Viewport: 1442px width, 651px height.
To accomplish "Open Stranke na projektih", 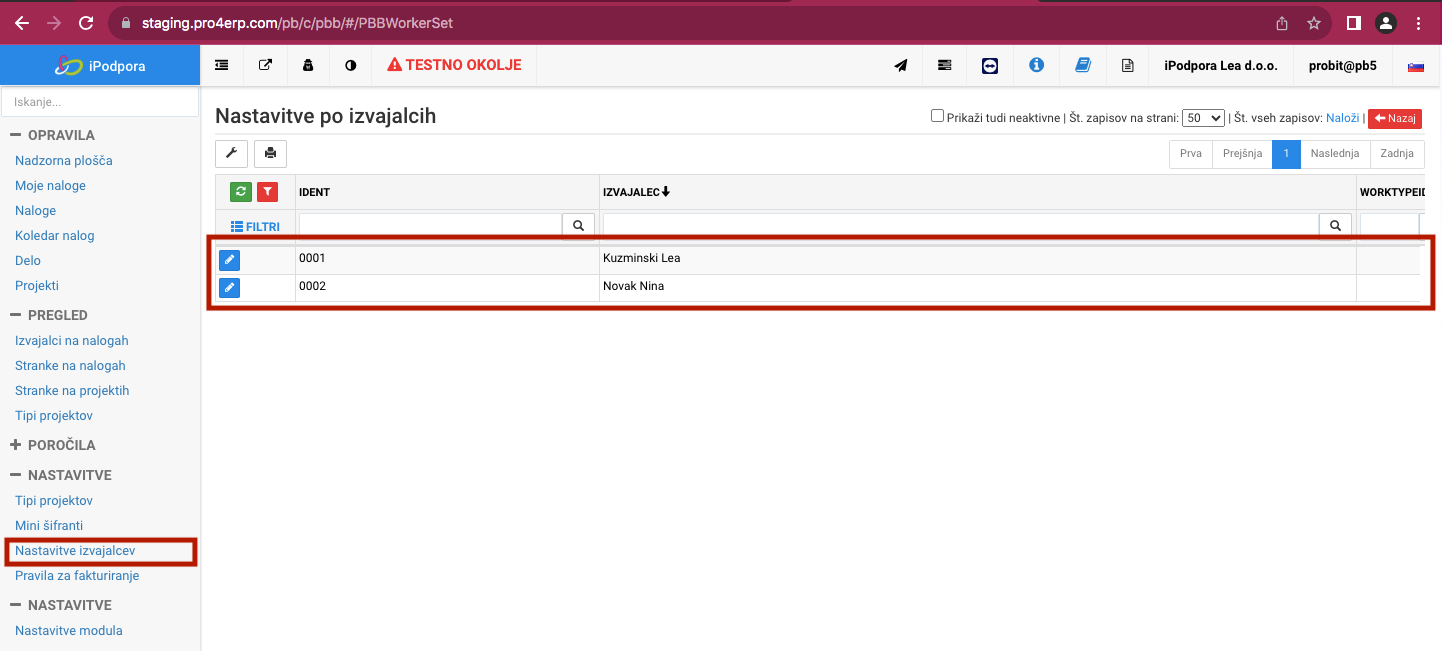I will (x=72, y=390).
